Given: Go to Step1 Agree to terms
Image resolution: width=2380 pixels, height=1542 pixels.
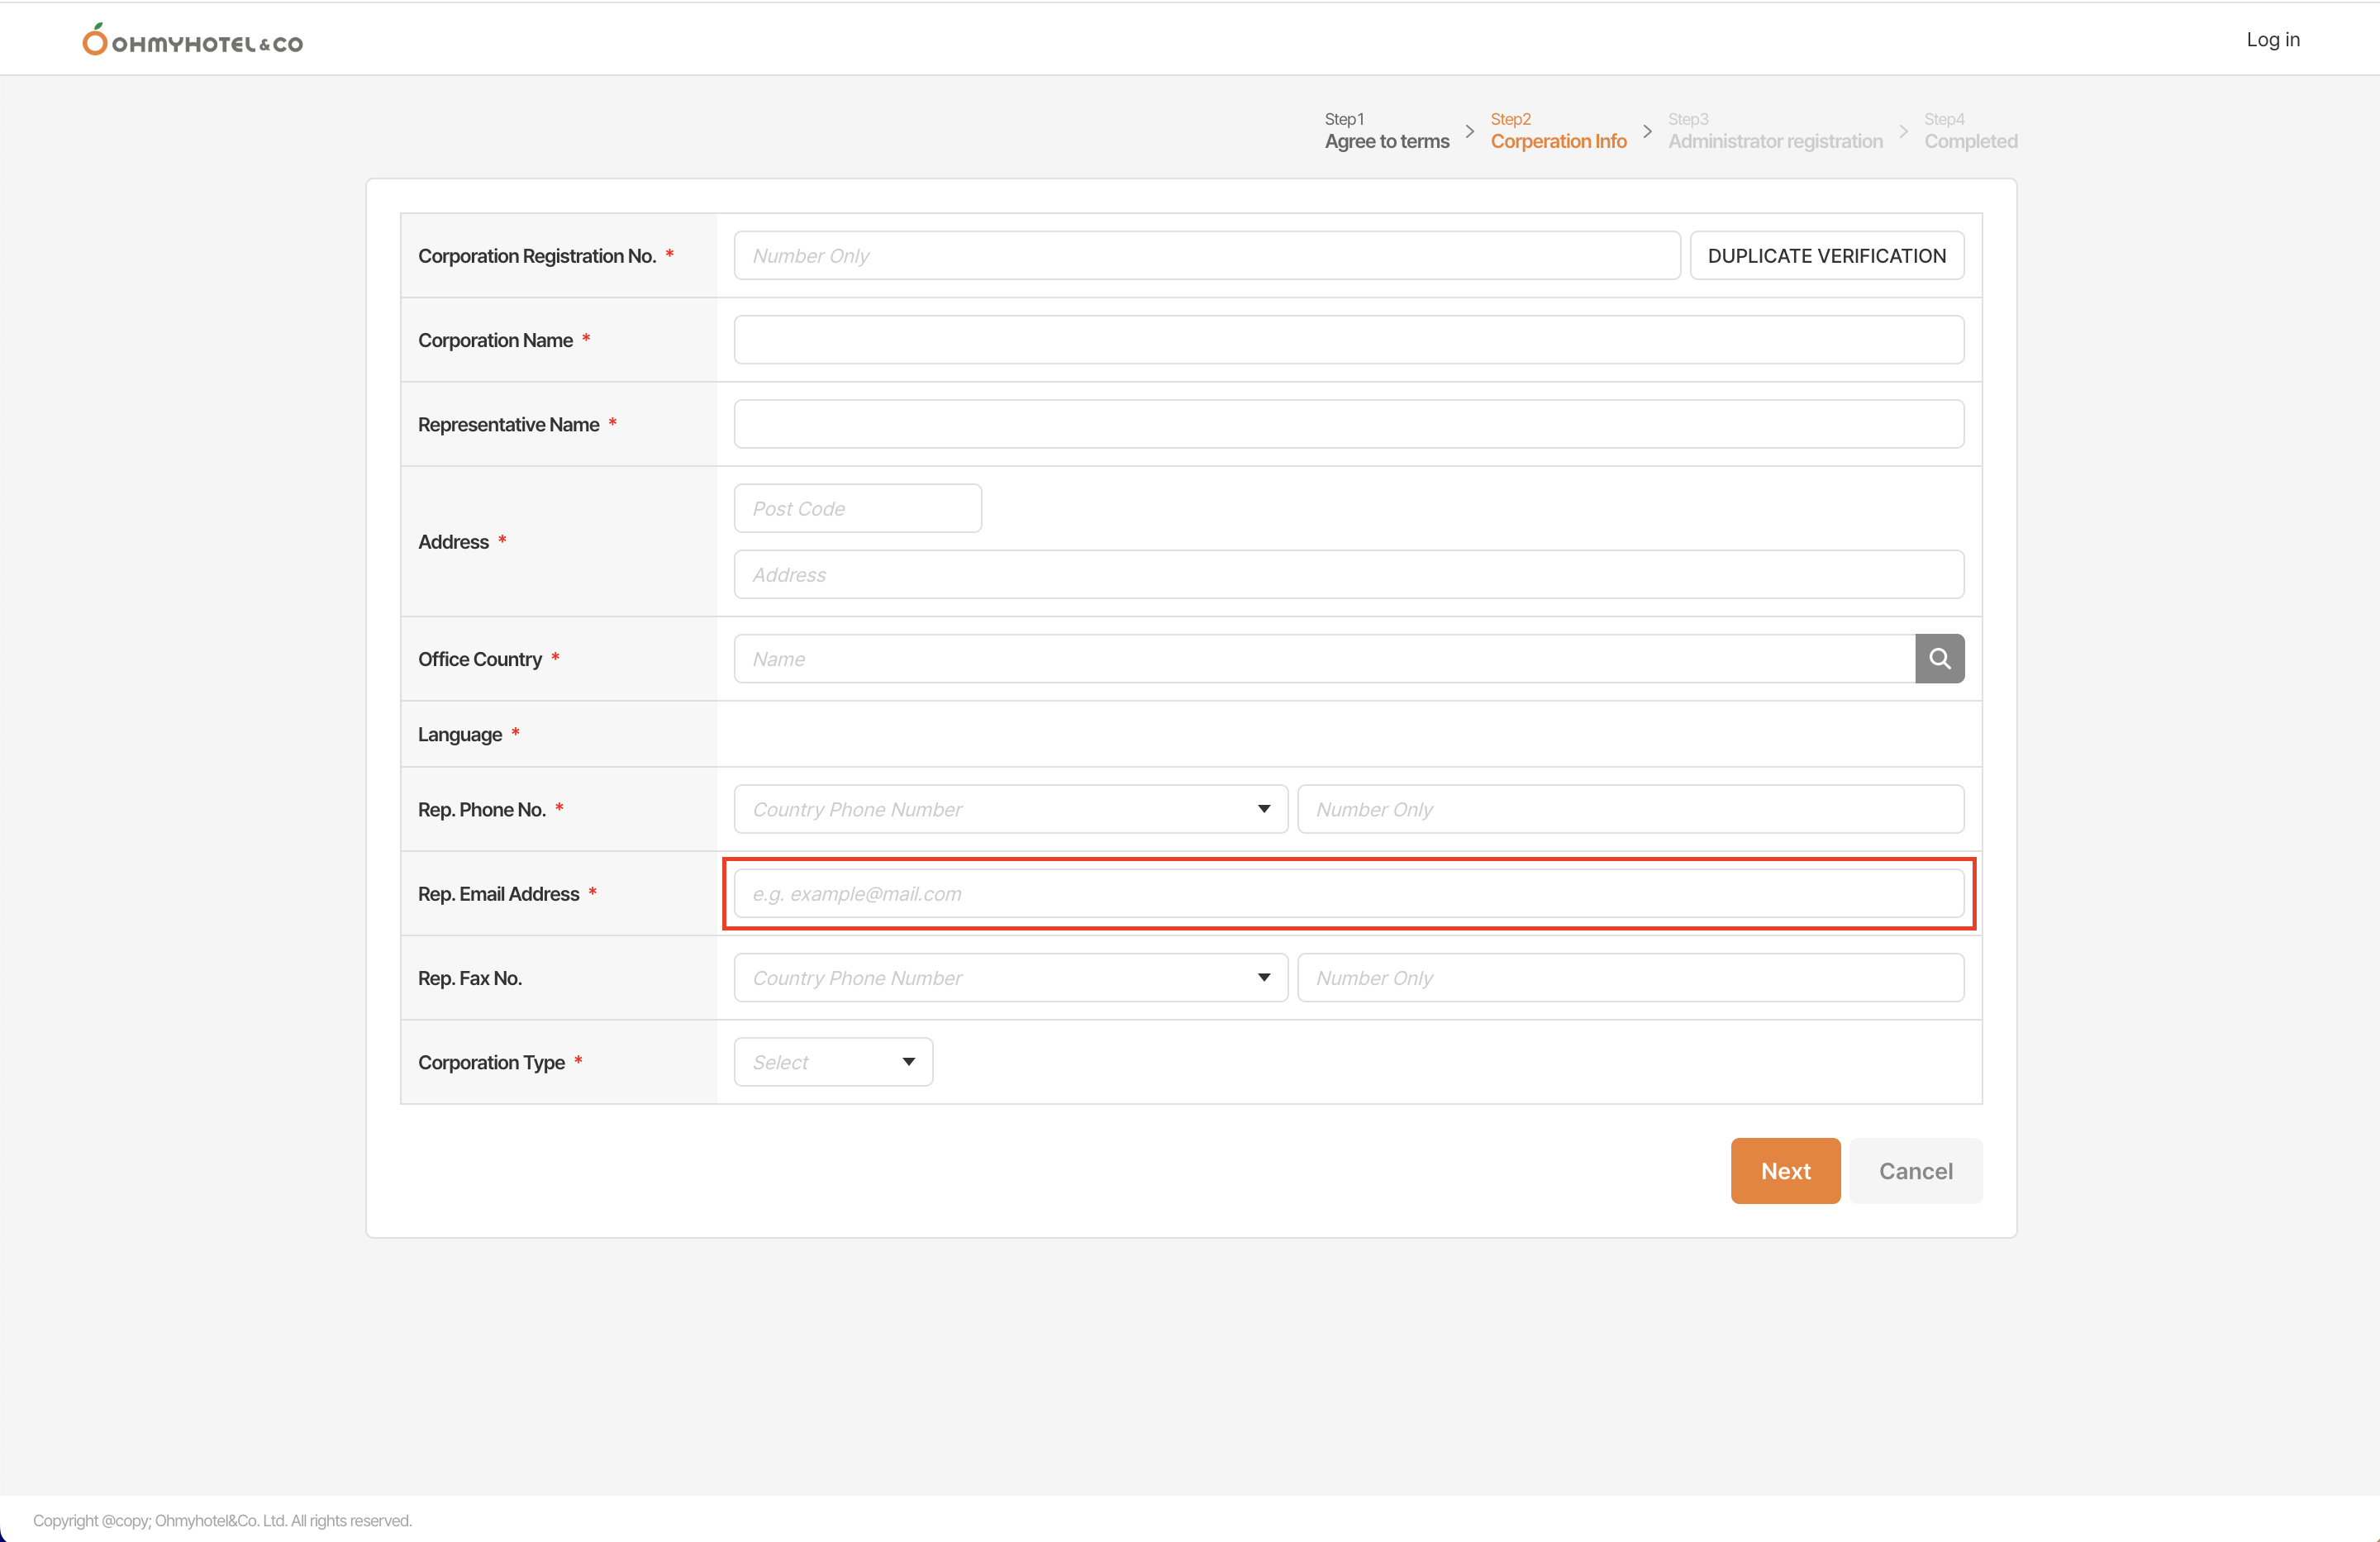Looking at the screenshot, I should click(x=1386, y=131).
